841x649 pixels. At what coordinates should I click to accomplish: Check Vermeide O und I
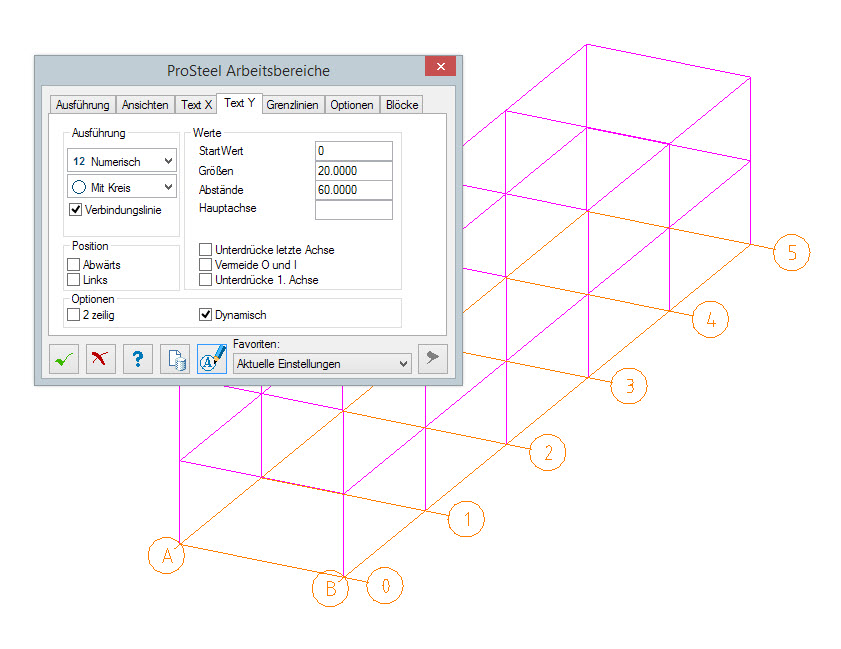point(205,264)
